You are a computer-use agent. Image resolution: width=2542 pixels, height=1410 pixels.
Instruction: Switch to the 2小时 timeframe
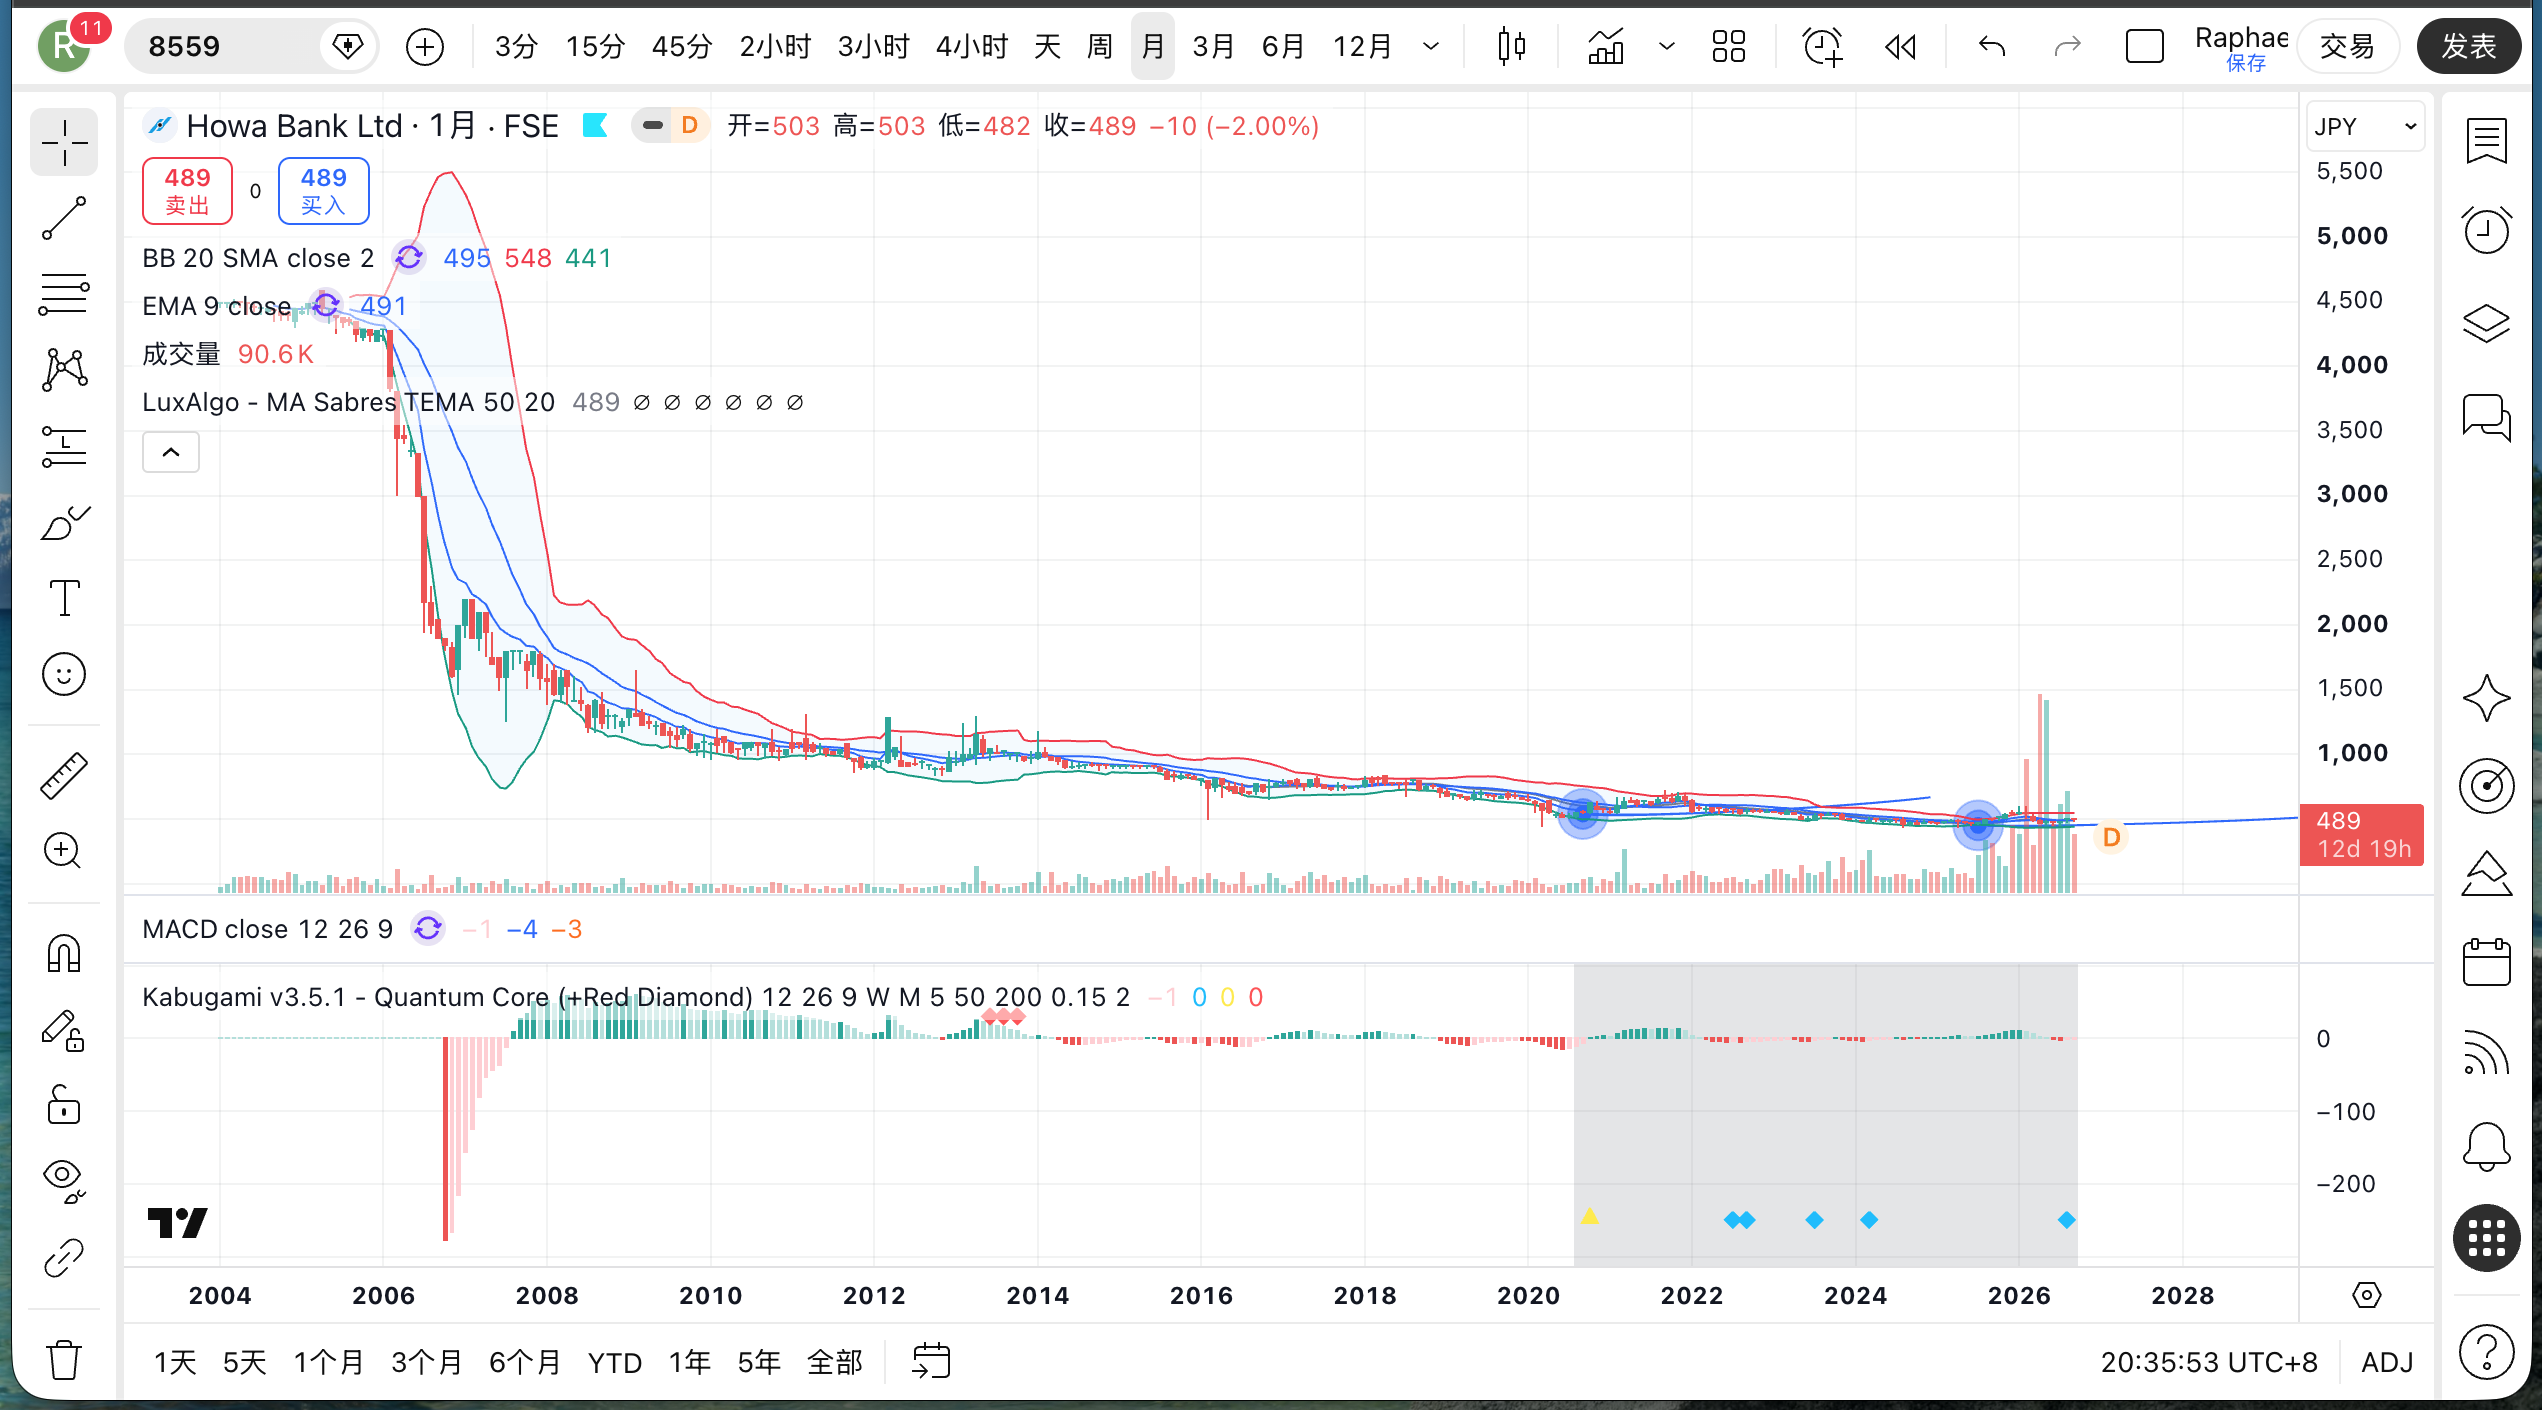(x=775, y=46)
